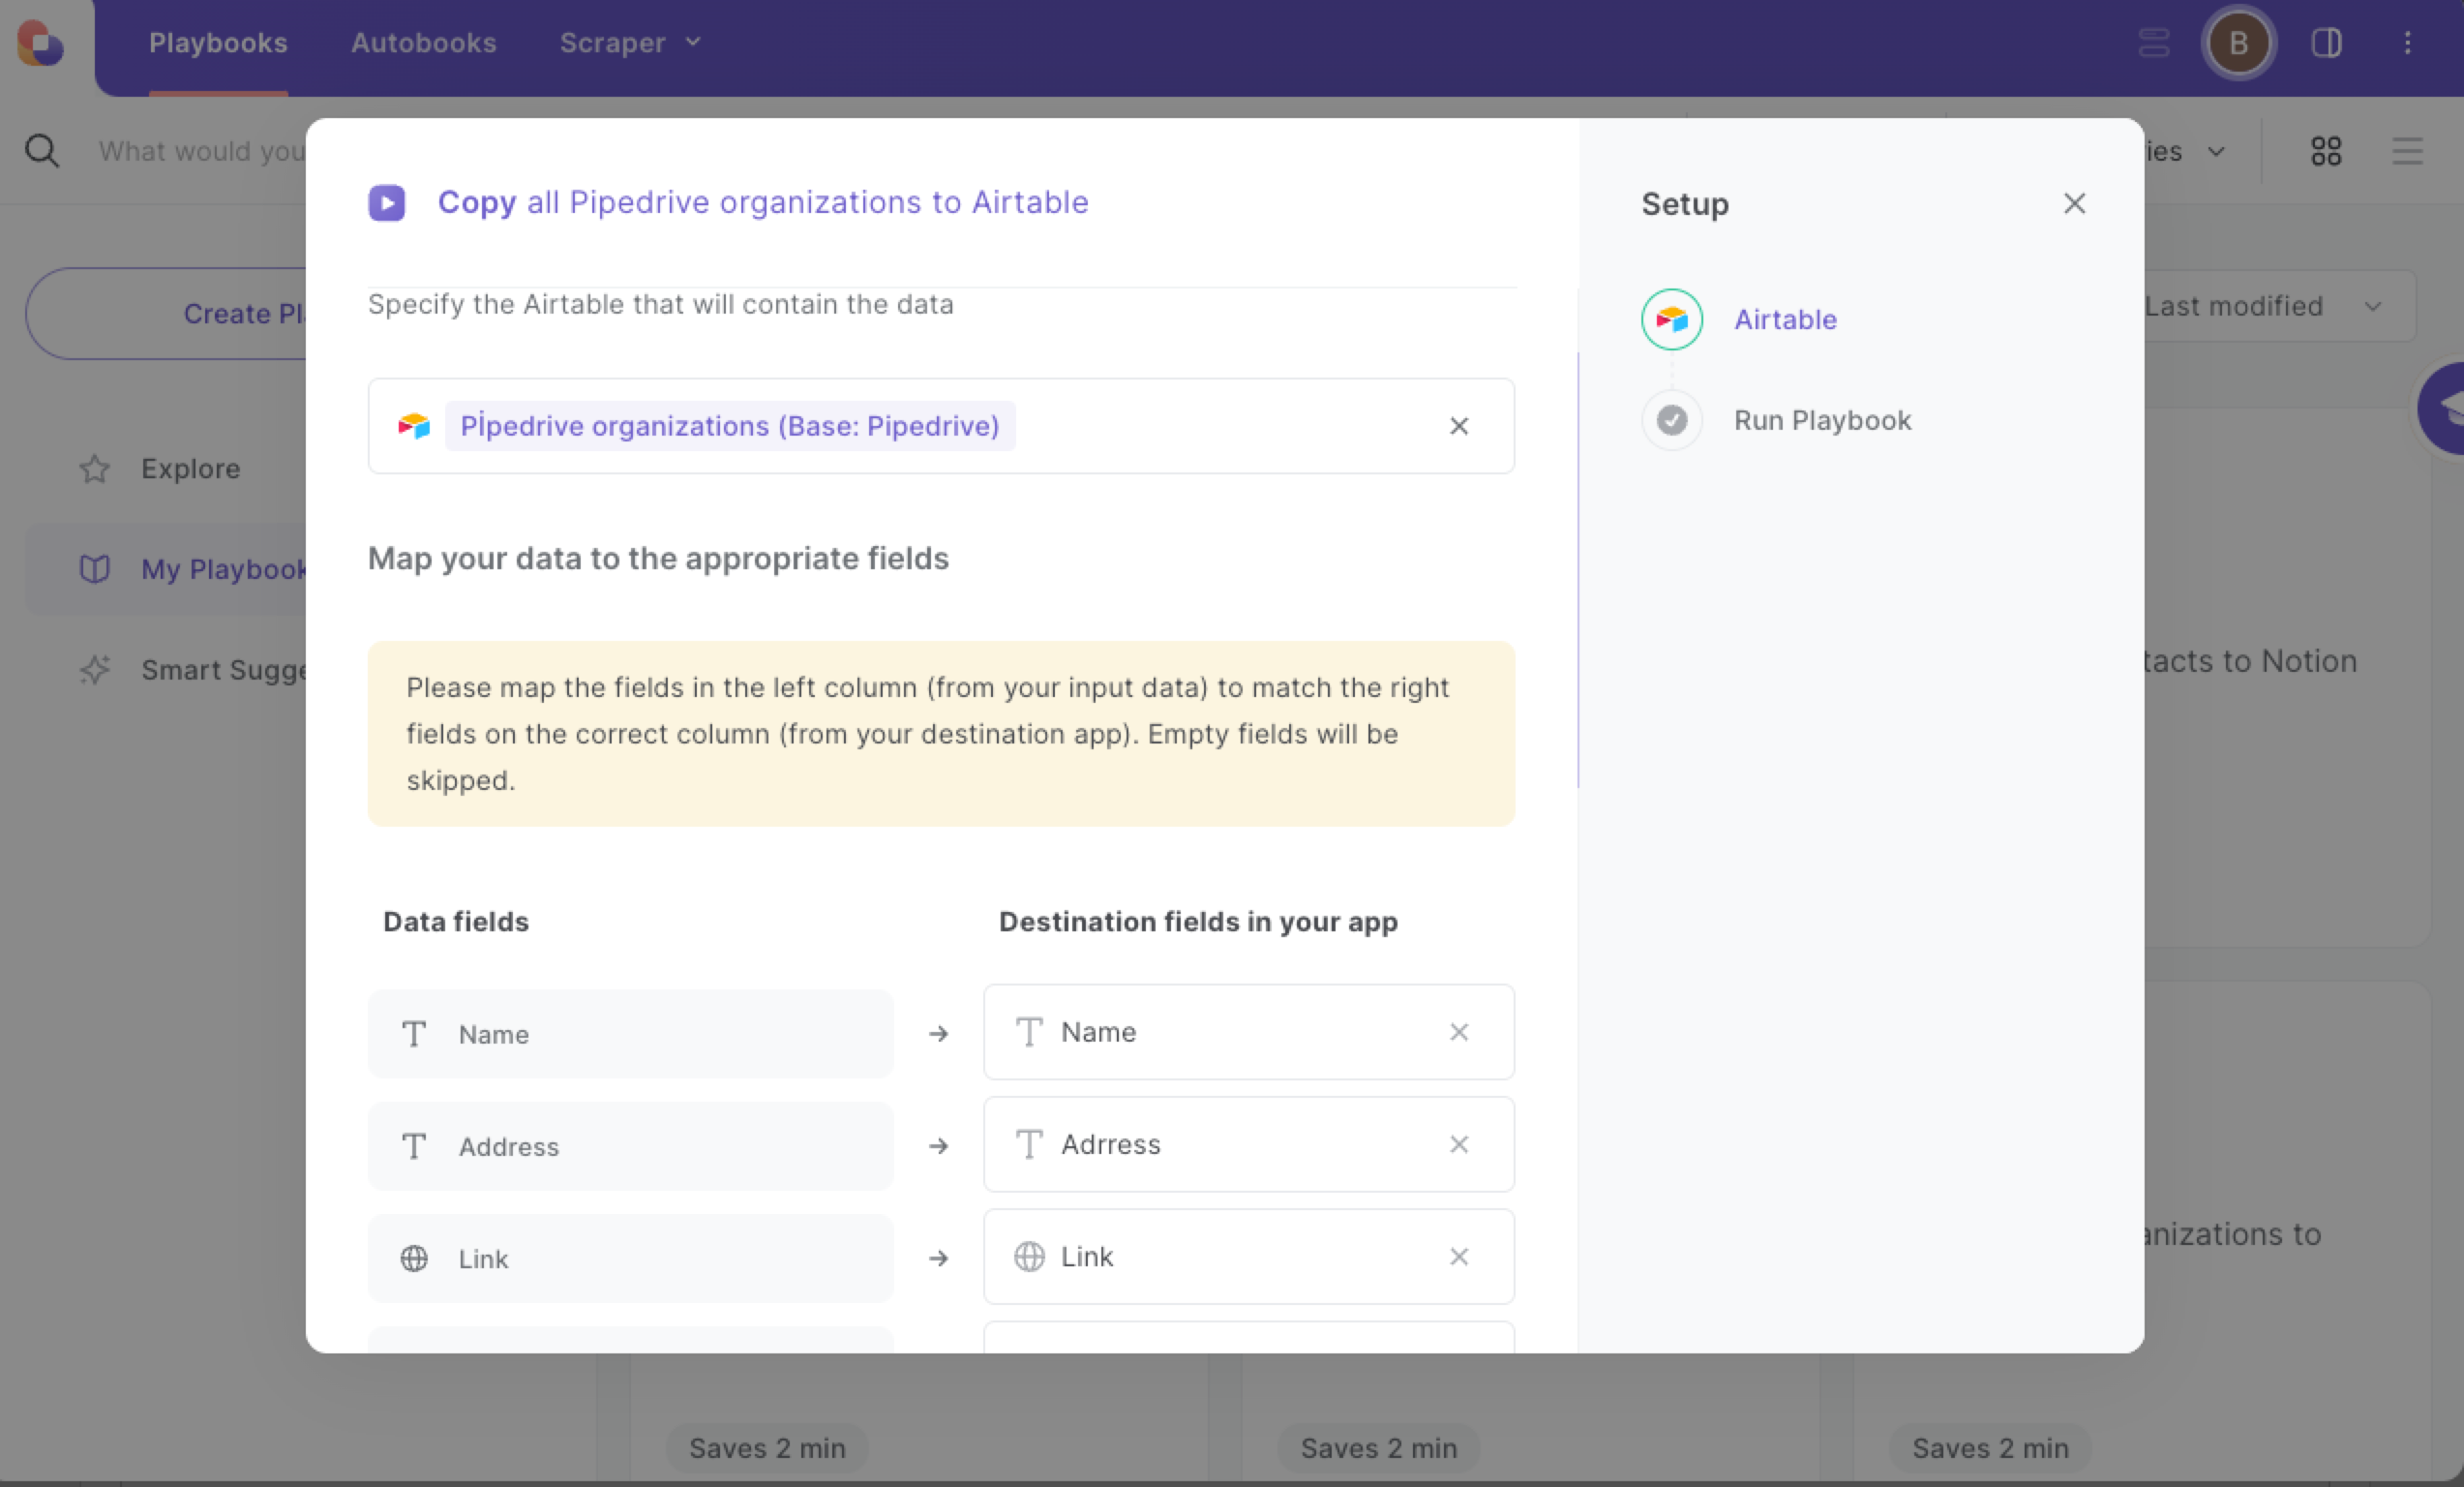
Task: Click the playbook run icon beside title
Action: (387, 203)
